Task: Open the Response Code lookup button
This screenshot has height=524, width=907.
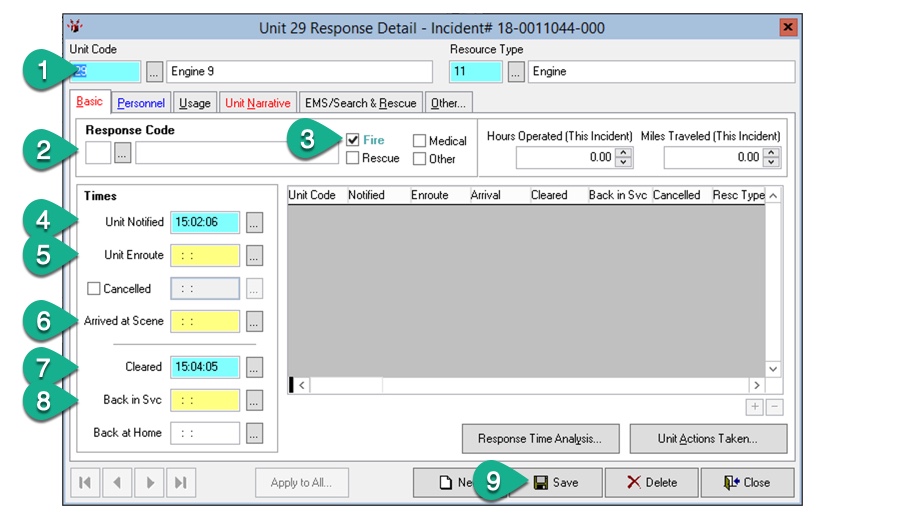Action: [122, 153]
